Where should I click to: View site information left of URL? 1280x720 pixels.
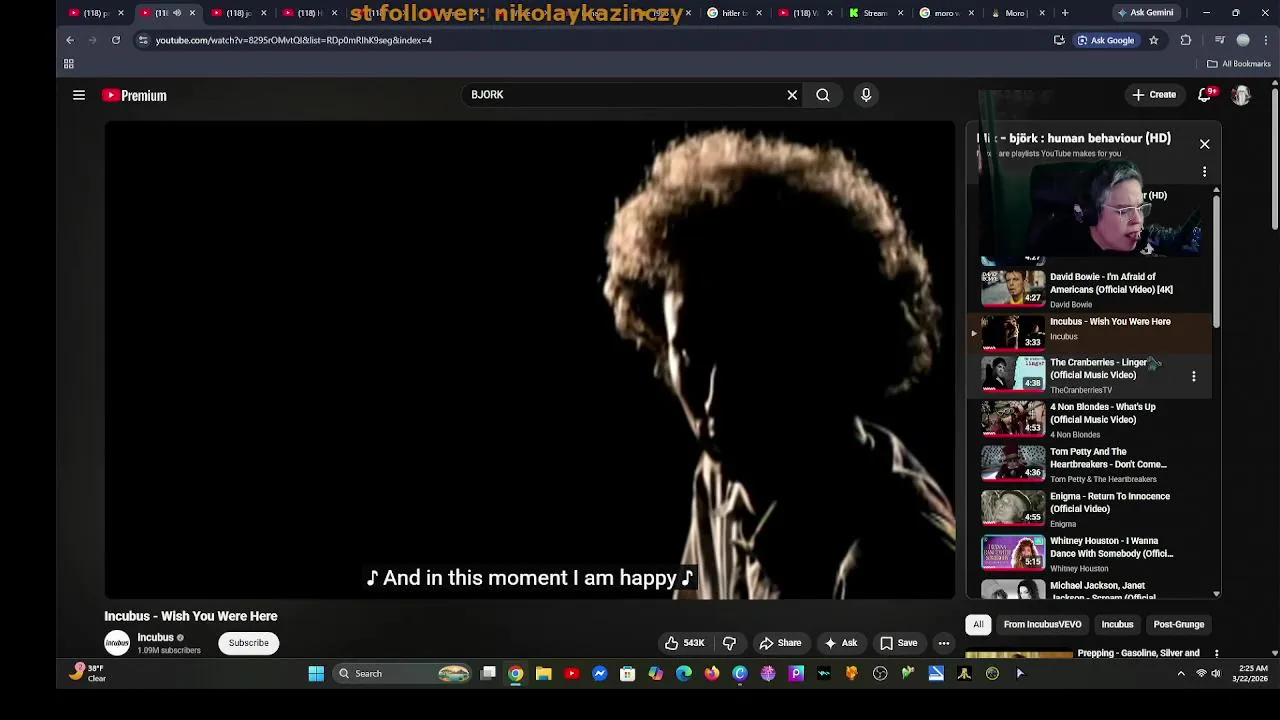[x=143, y=40]
